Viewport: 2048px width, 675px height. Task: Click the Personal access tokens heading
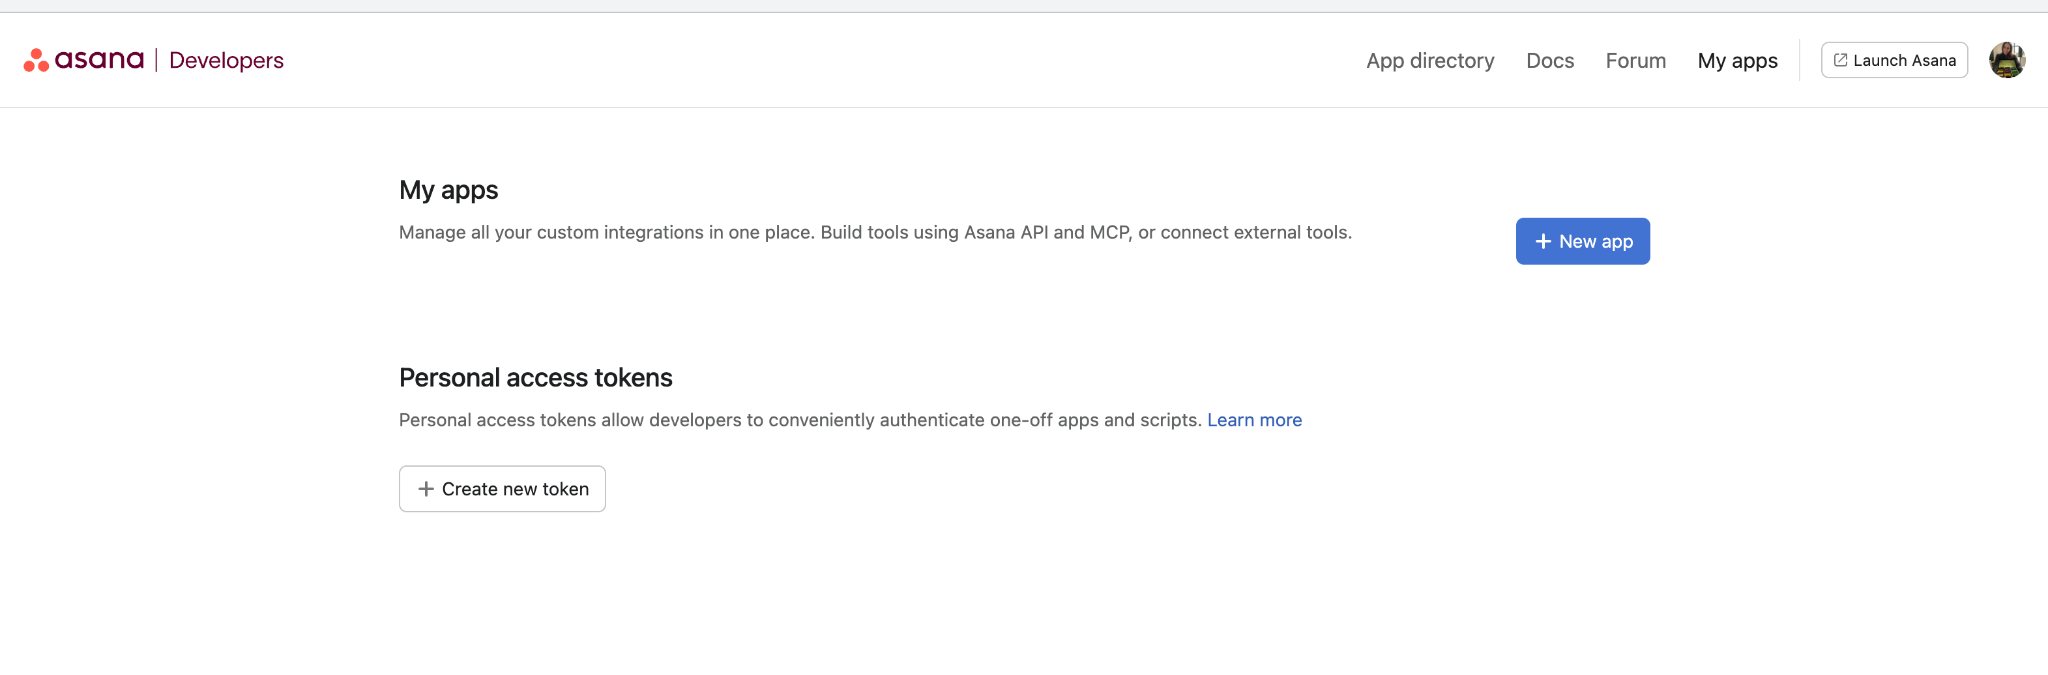point(535,378)
